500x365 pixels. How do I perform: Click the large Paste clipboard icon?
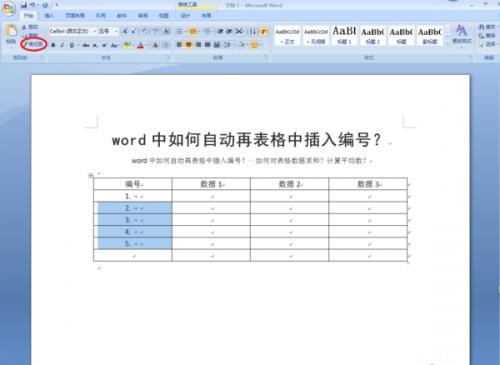(11, 31)
